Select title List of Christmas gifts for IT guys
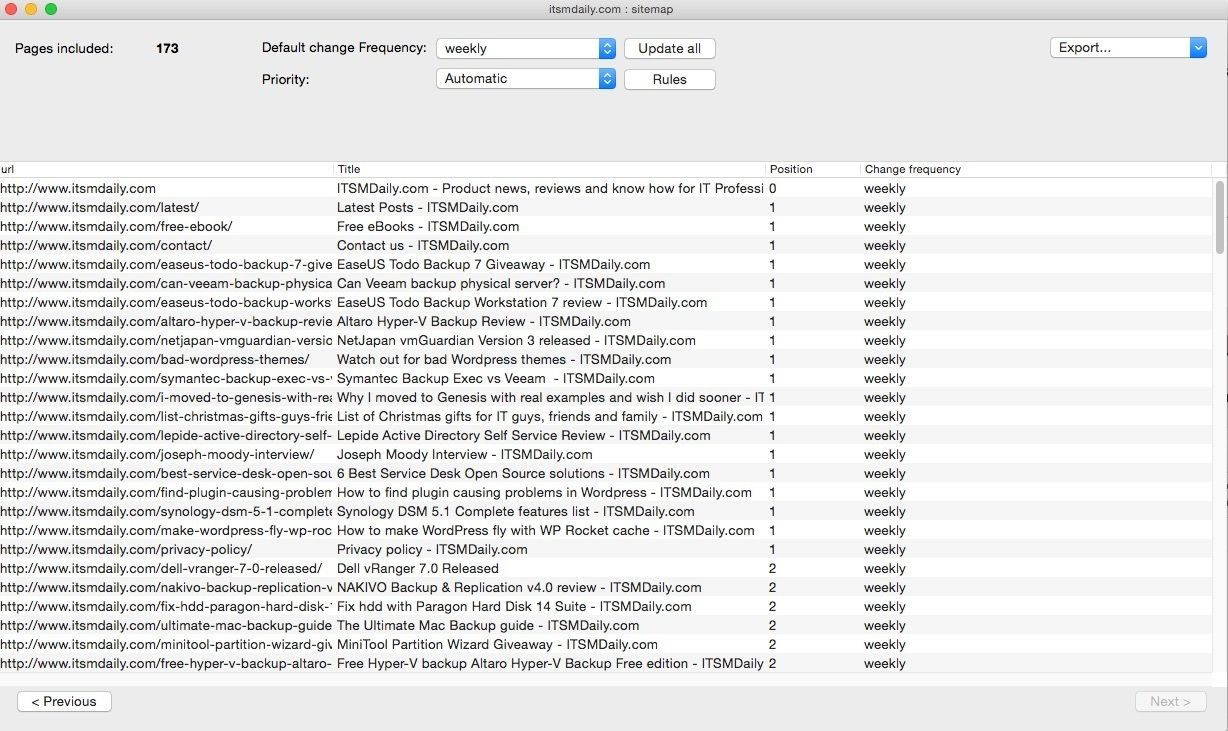Viewport: 1228px width, 731px height. coord(550,416)
